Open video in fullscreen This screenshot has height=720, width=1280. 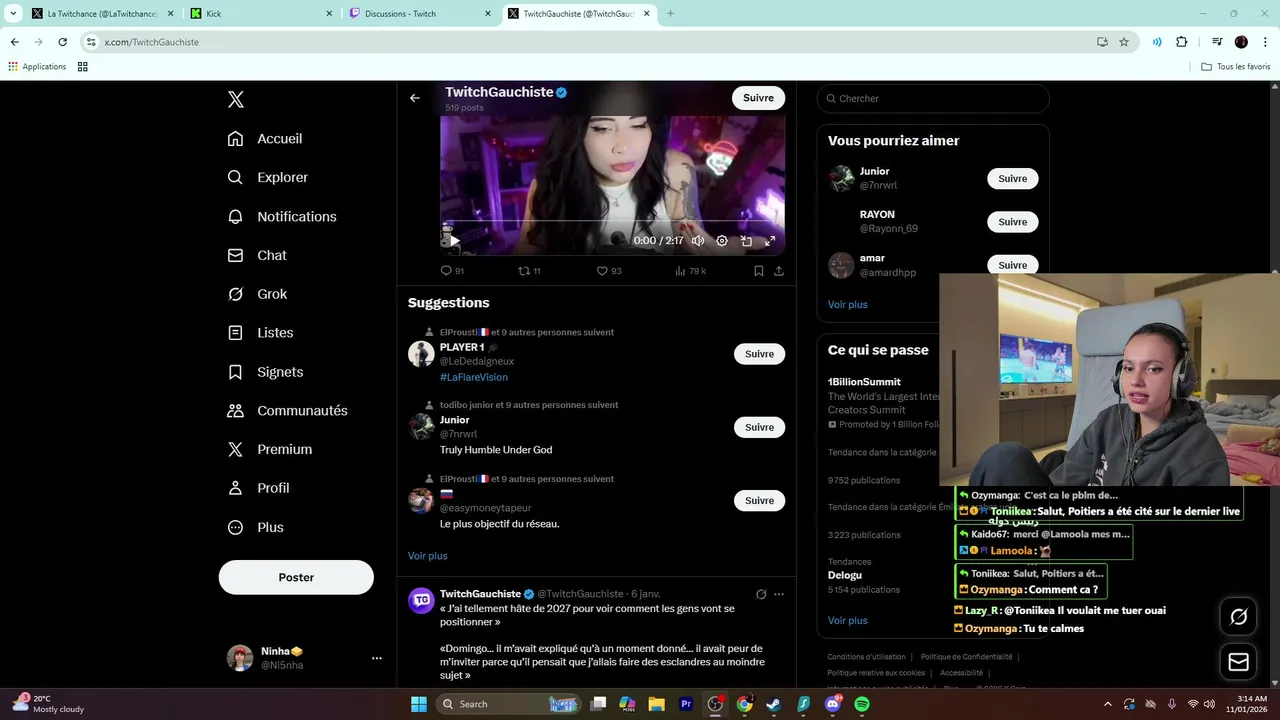[770, 241]
